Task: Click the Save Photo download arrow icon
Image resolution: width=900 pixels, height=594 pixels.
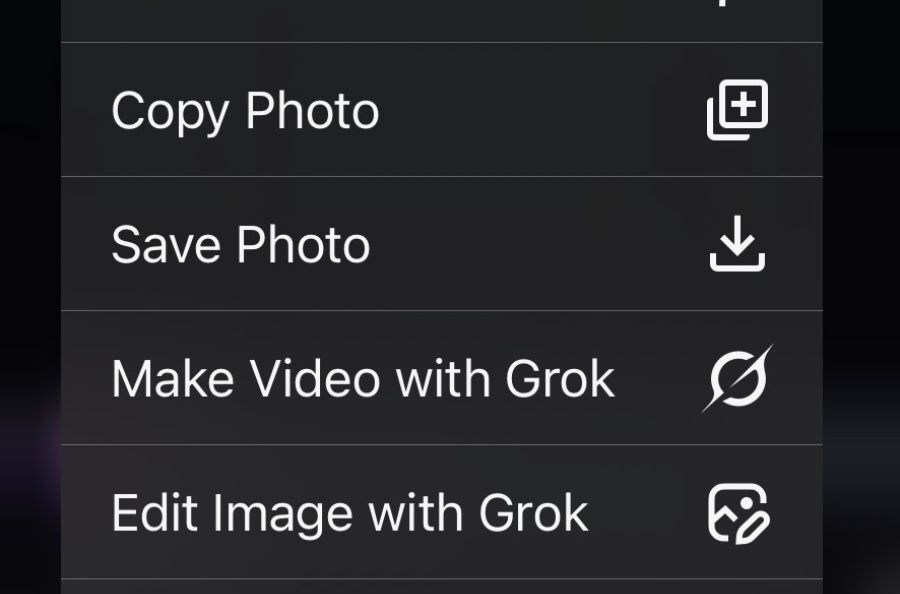Action: [x=737, y=244]
